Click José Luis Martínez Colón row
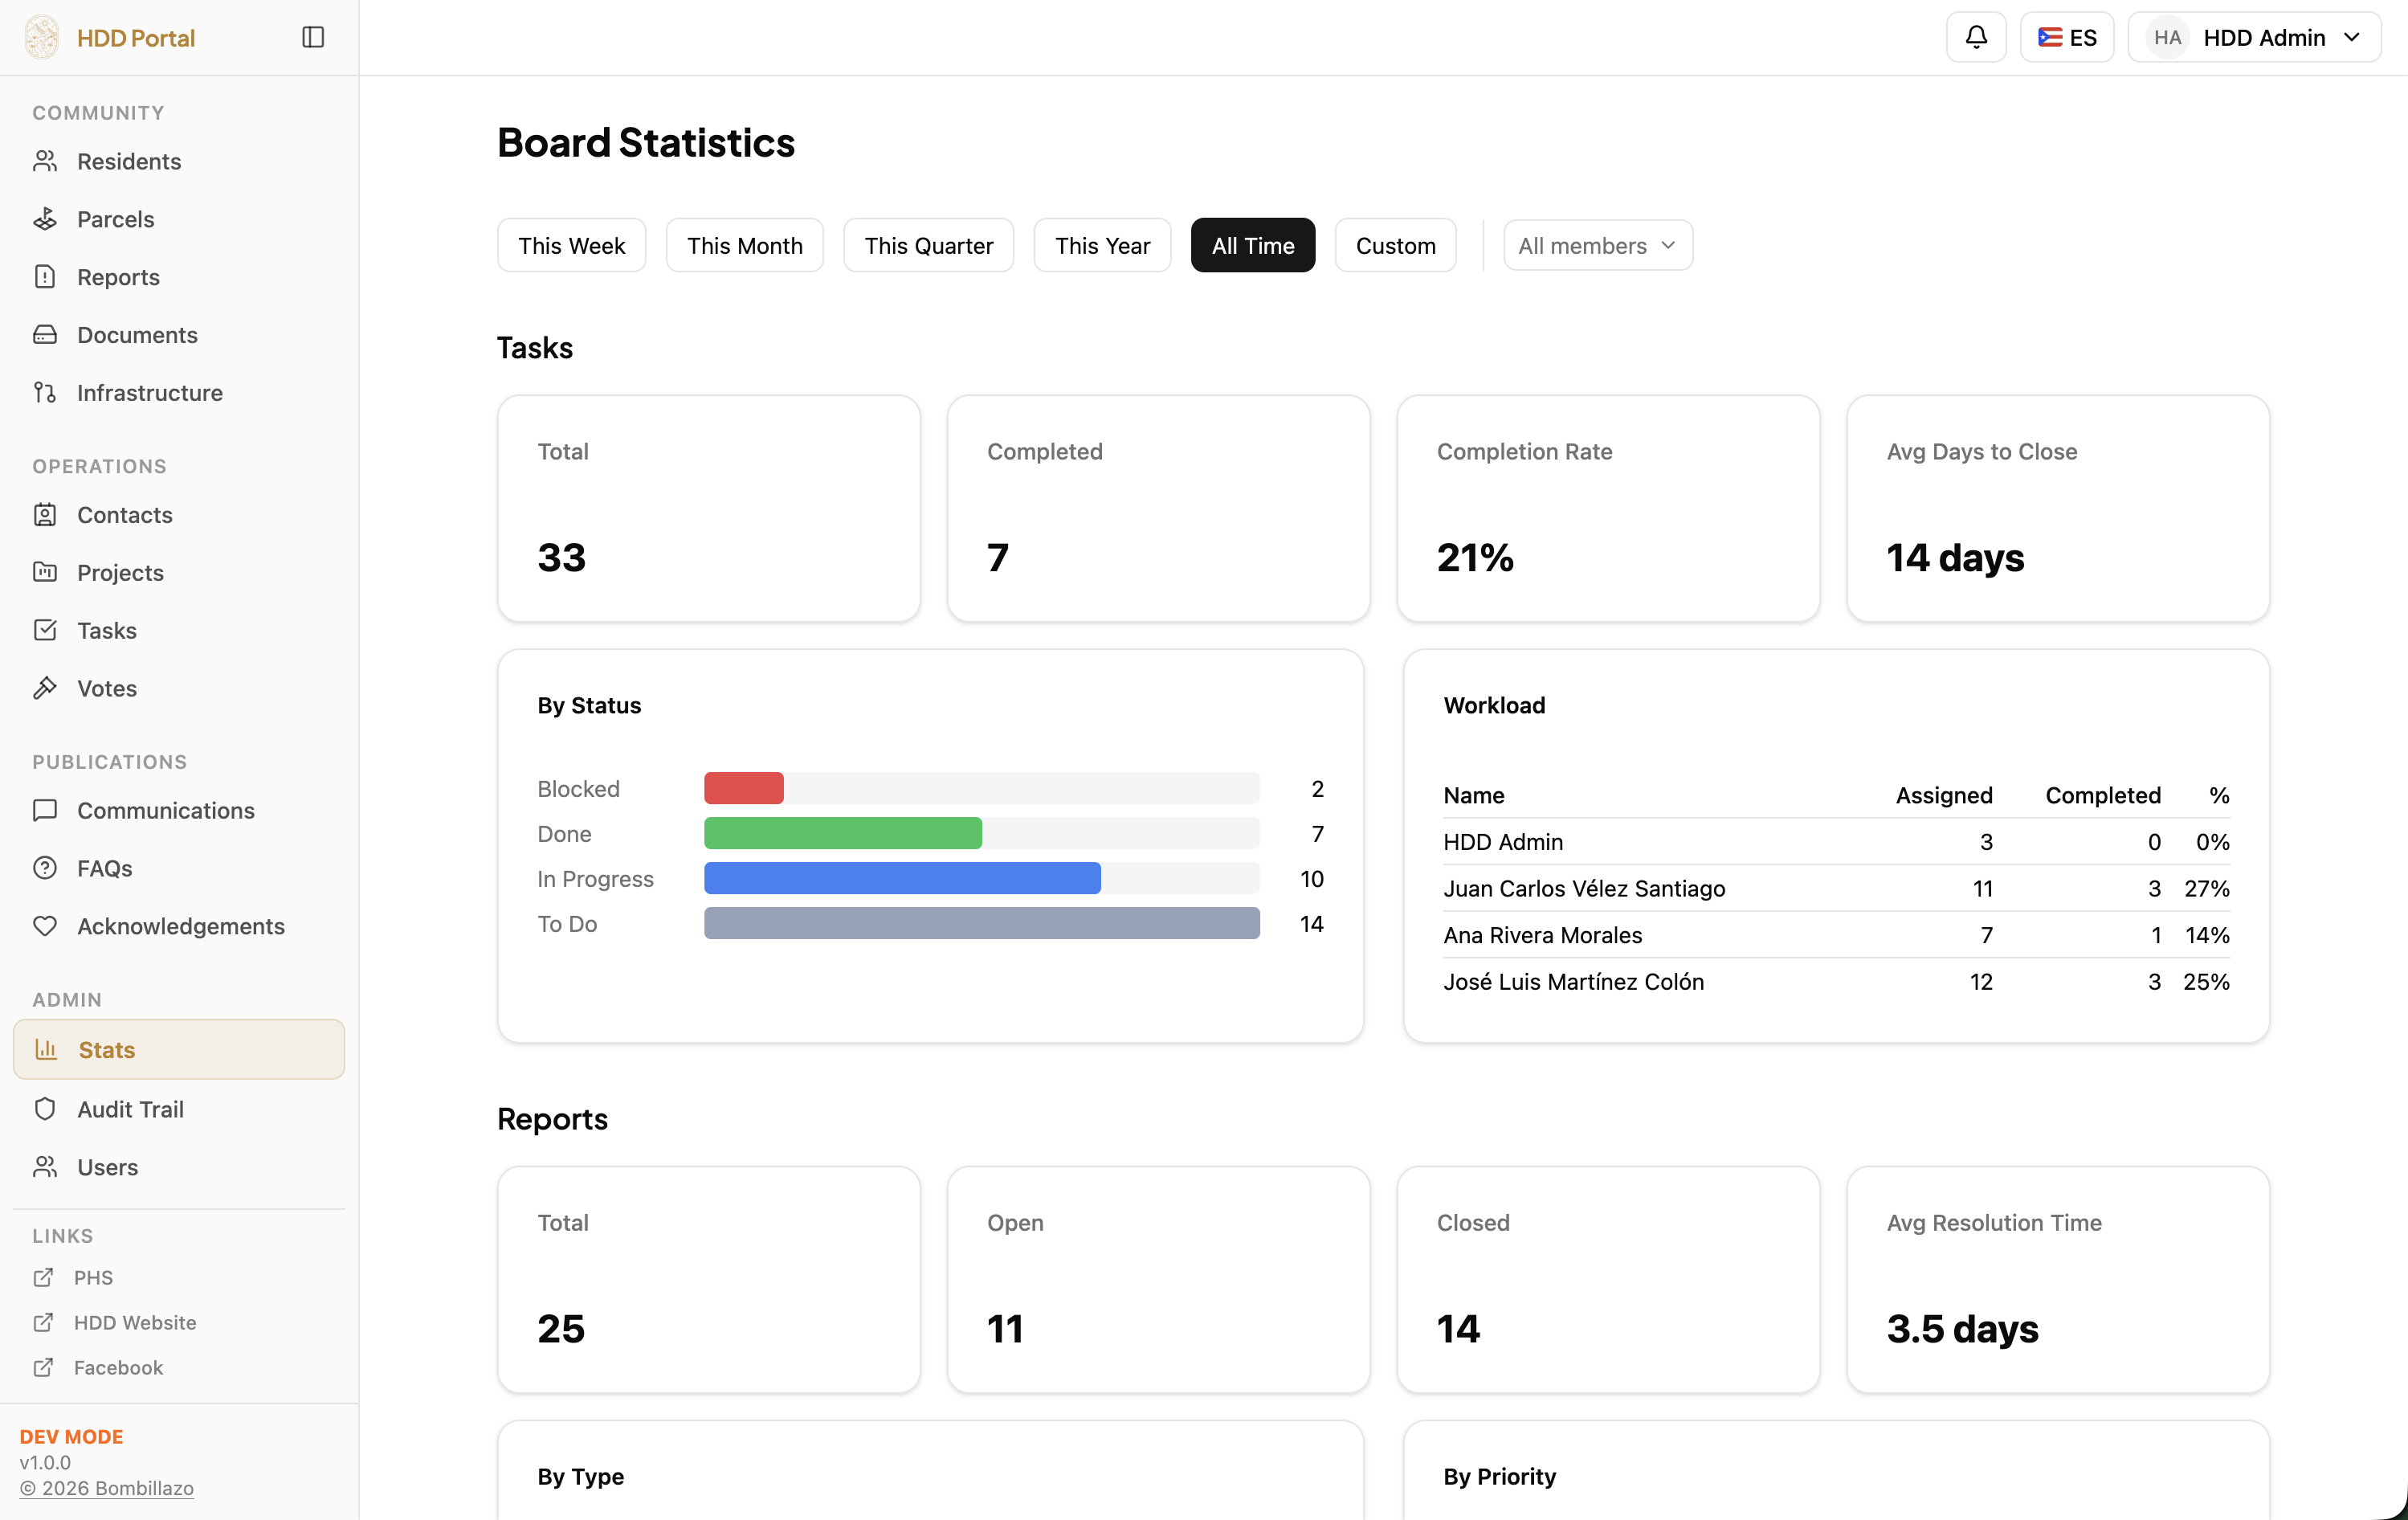Screen dimensions: 2408x1520 (1836, 982)
